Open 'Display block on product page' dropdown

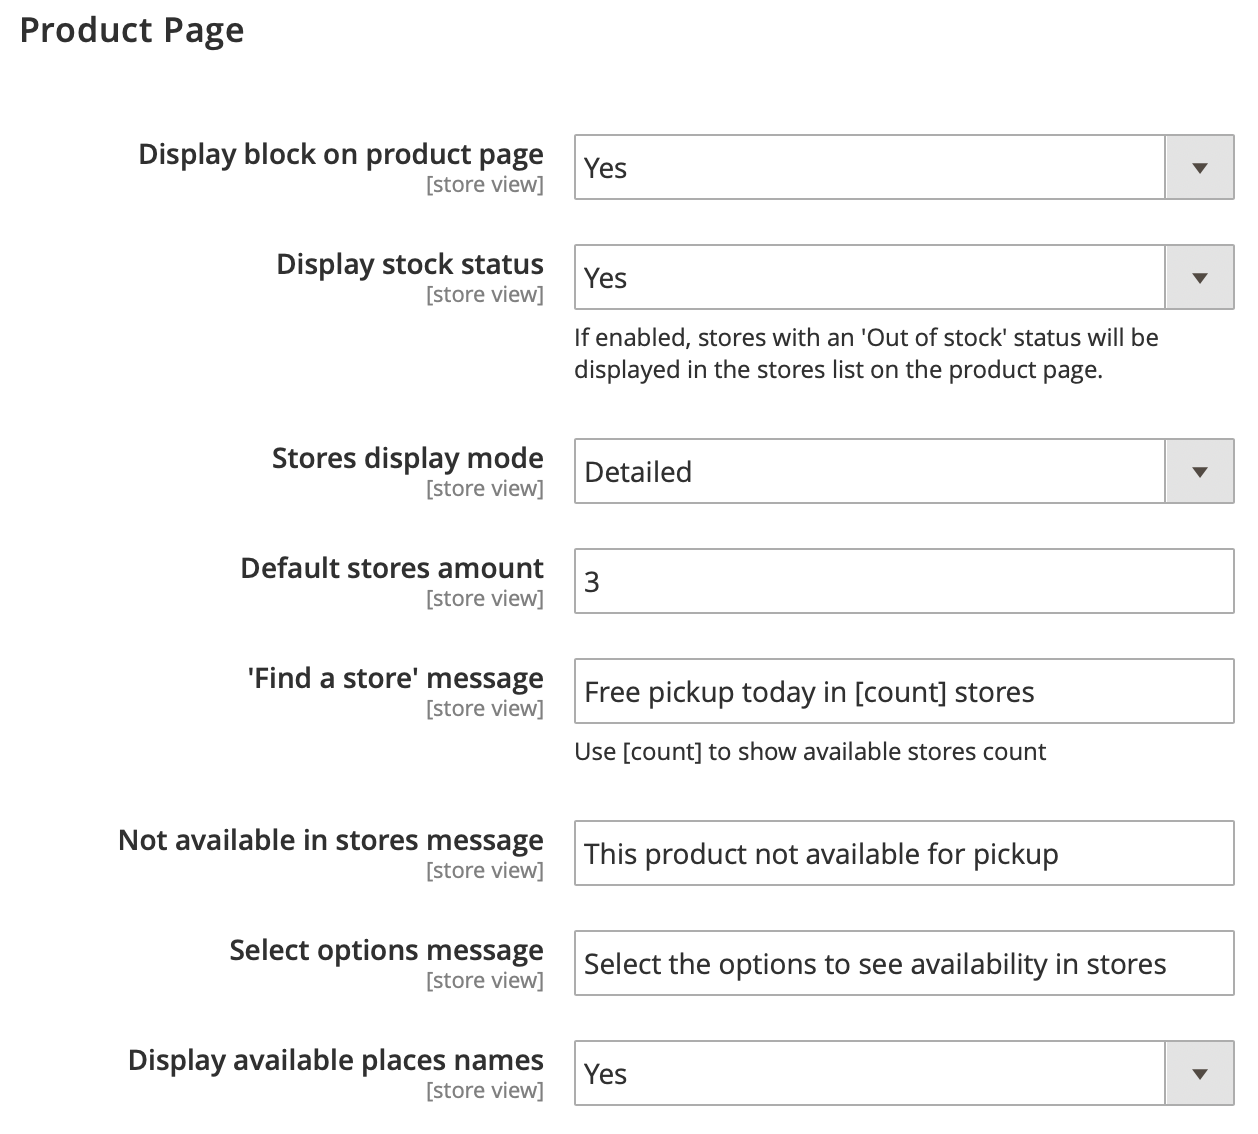click(x=904, y=167)
